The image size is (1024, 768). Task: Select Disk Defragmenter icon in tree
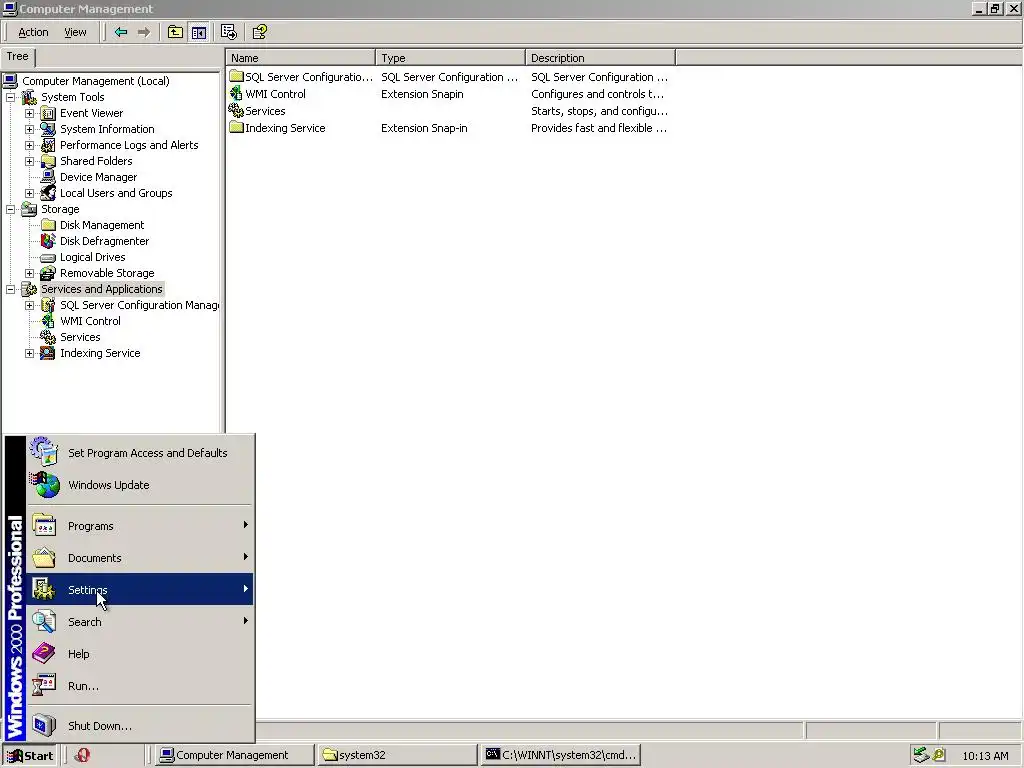click(48, 241)
